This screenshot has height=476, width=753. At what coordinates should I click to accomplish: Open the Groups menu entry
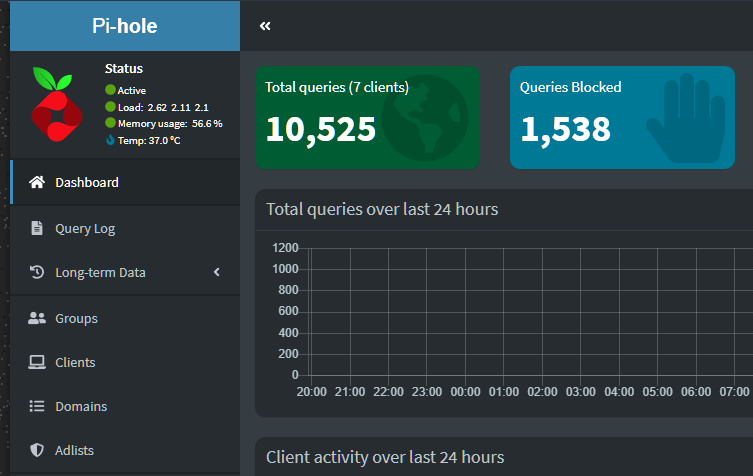pos(125,318)
